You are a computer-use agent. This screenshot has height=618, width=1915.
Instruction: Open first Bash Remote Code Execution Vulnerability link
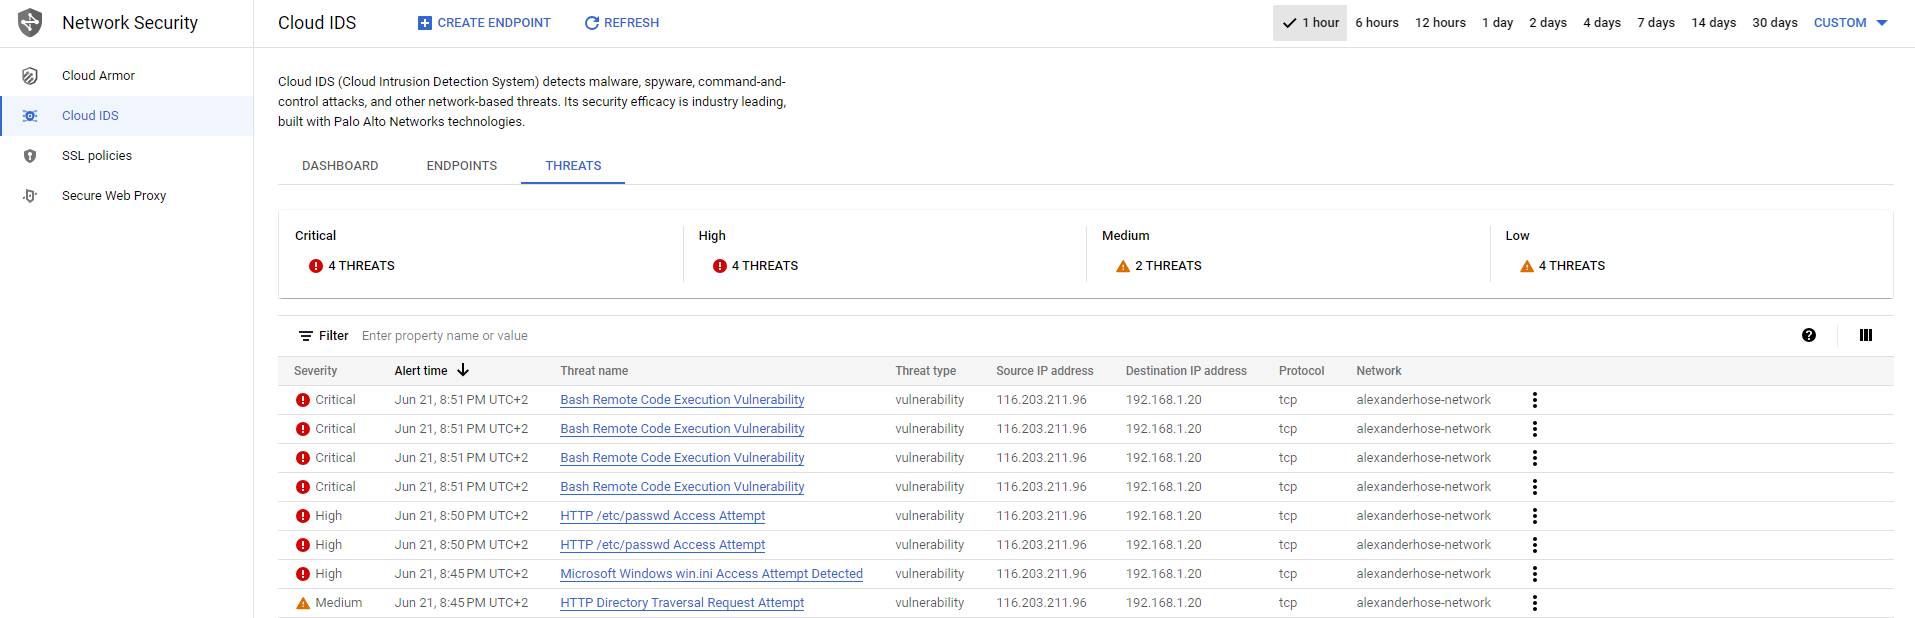pos(682,400)
